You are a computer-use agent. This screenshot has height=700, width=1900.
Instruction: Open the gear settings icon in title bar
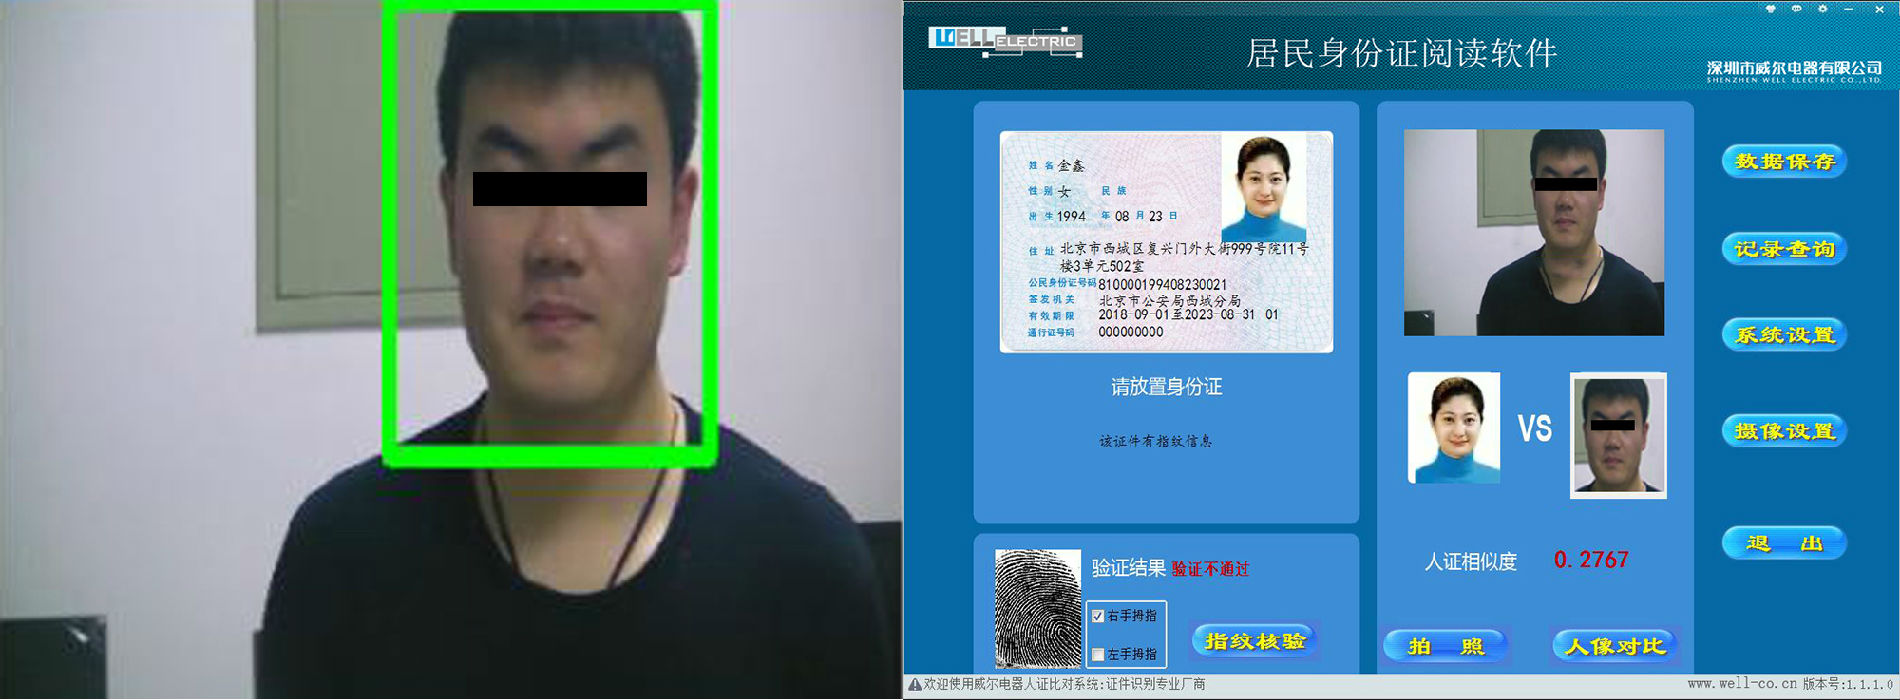[x=1823, y=9]
